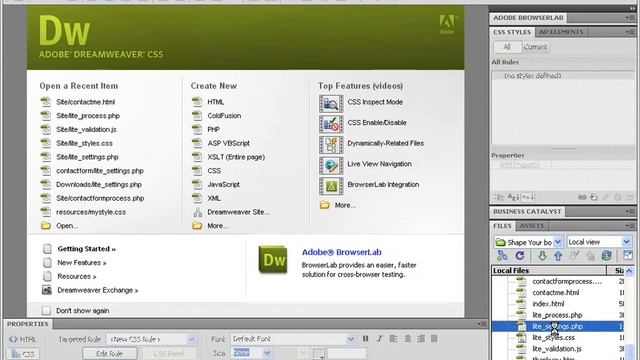Click the green Get files arrow
Screen dimensions: 640x360
pyautogui.click(x=542, y=256)
